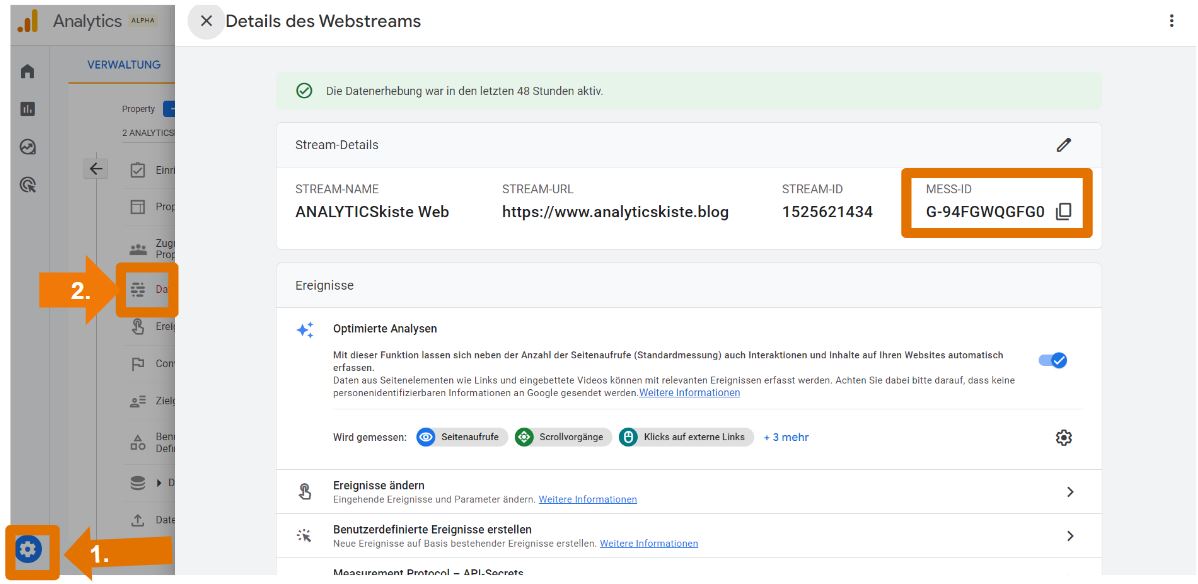Switch to the Verwaltung tab

coord(124,65)
